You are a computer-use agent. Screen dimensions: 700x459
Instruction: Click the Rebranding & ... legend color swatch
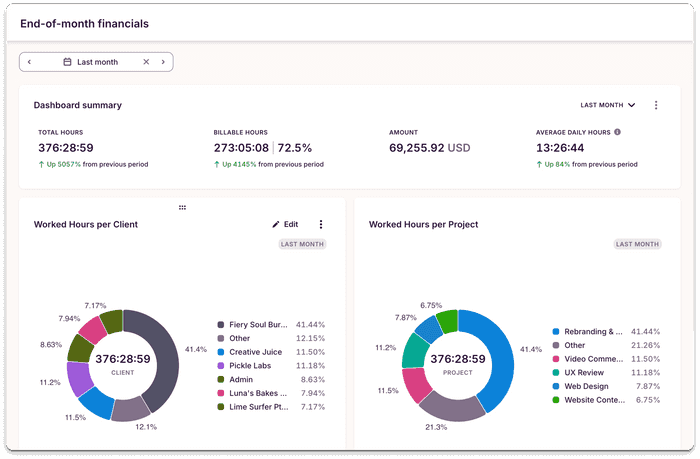555,331
